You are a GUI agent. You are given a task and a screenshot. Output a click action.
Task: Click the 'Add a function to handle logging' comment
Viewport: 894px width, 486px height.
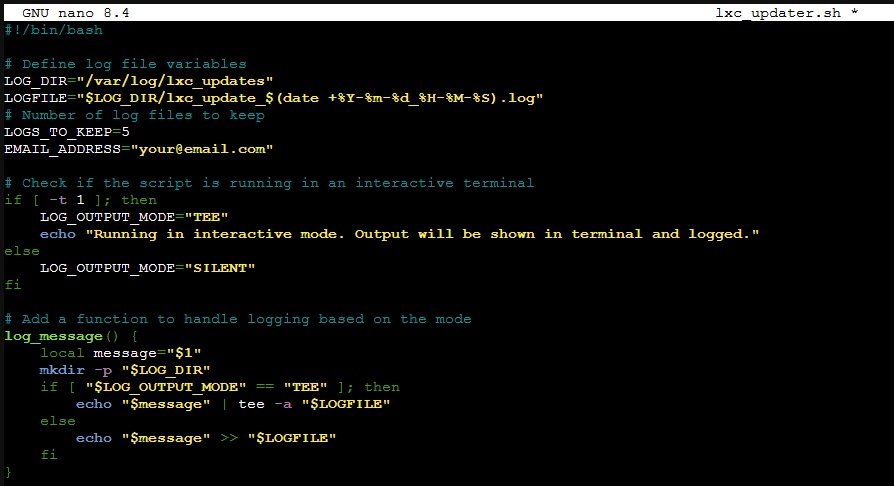[x=237, y=319]
